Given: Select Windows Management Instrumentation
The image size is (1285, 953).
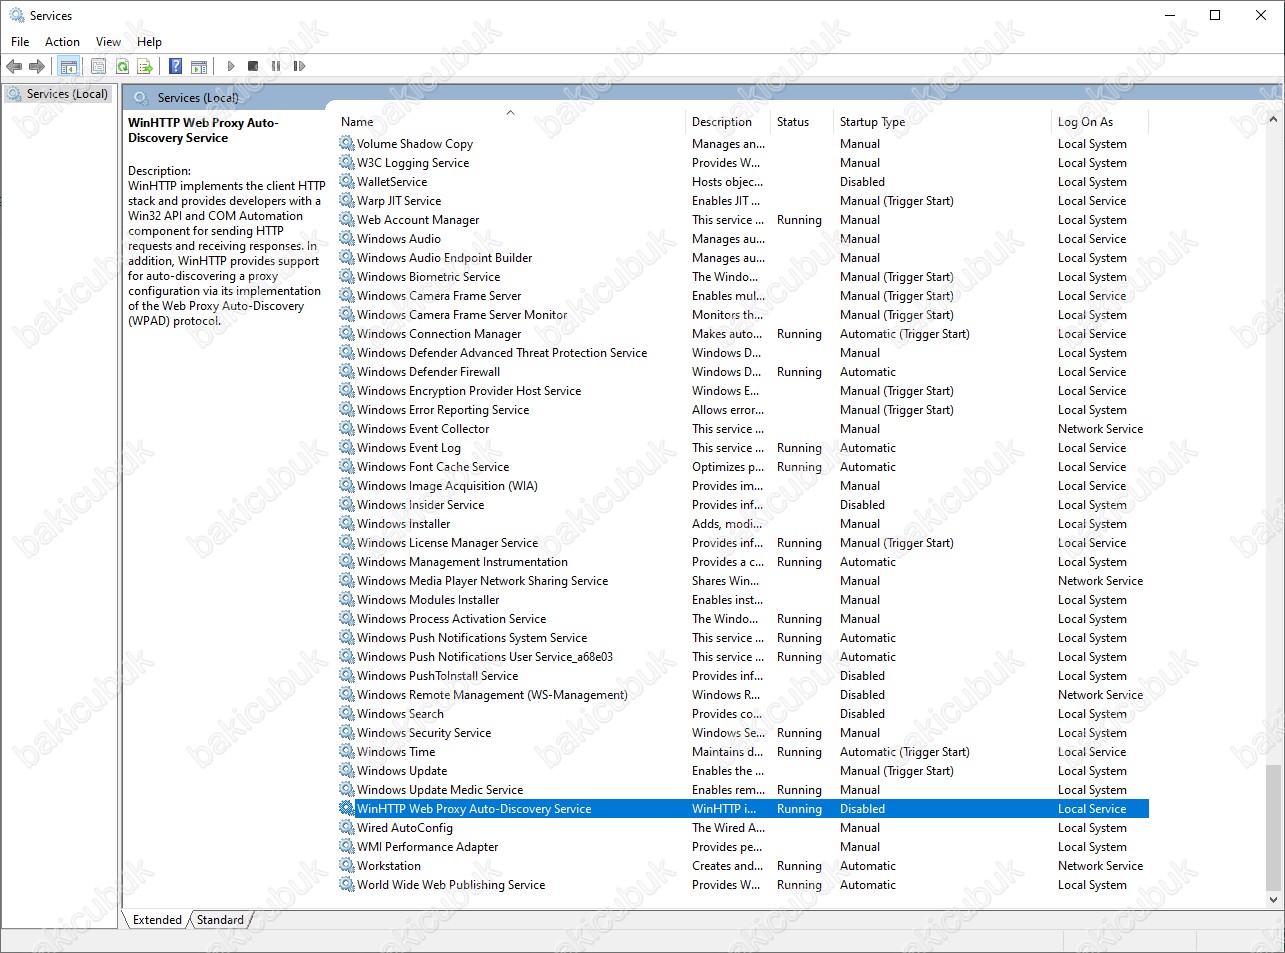Looking at the screenshot, I should (743, 562).
